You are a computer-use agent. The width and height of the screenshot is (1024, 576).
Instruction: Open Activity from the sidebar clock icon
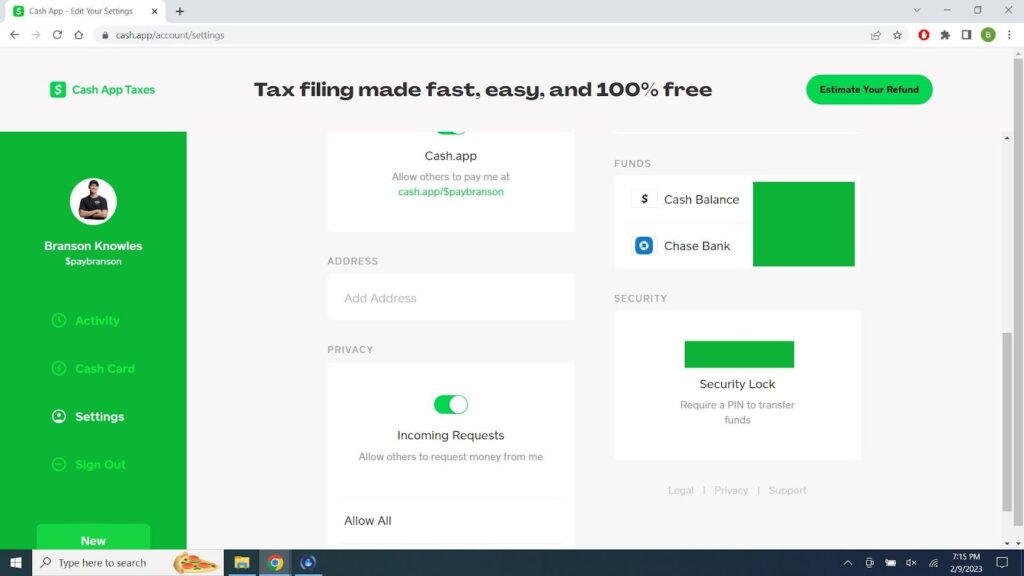pyautogui.click(x=58, y=321)
